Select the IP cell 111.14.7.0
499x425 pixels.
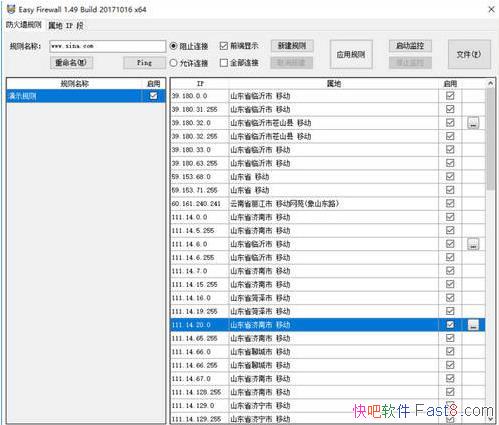point(200,271)
